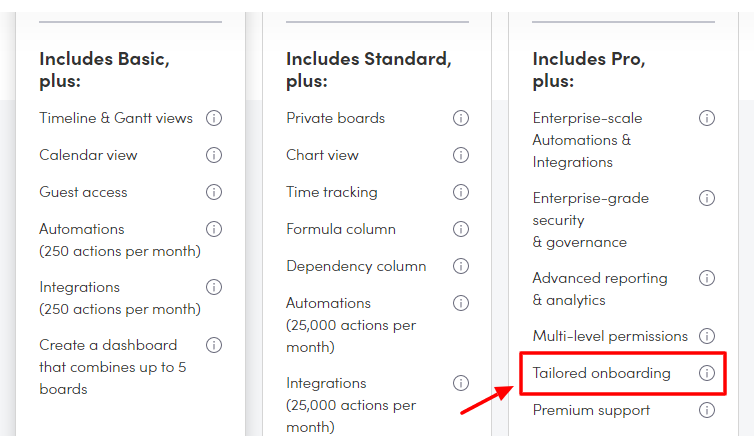Click the Tailored onboarding feature text

(x=601, y=373)
